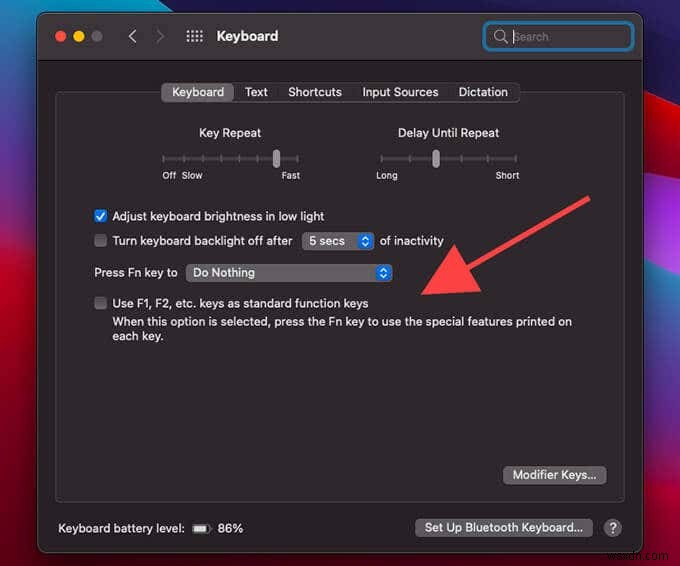Go back with the left chevron
Viewport: 680px width, 566px height.
pyautogui.click(x=133, y=36)
